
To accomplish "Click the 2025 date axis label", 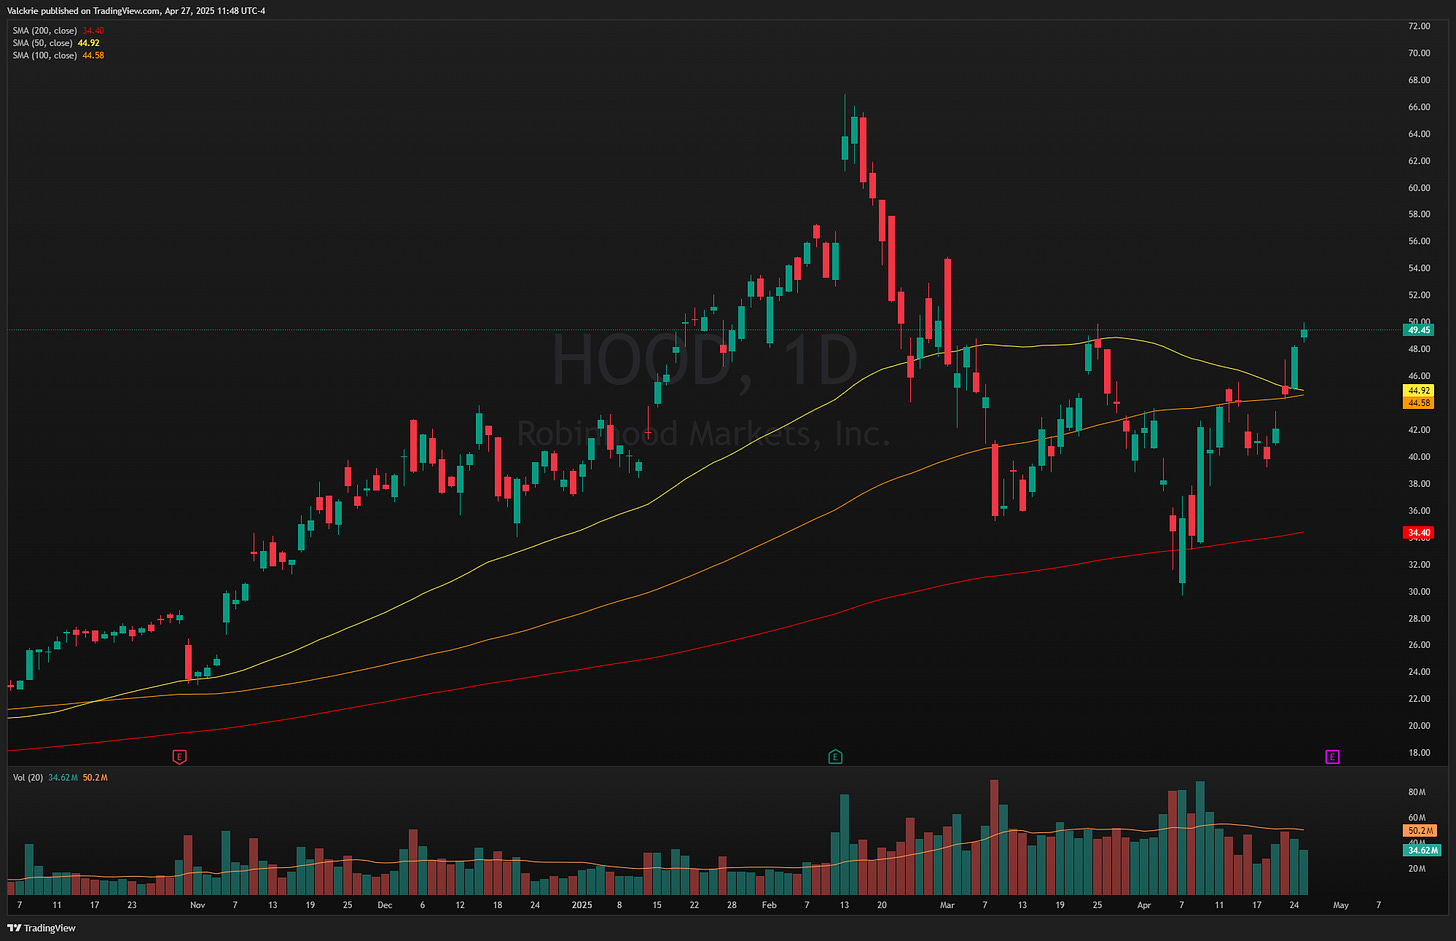I will point(581,905).
